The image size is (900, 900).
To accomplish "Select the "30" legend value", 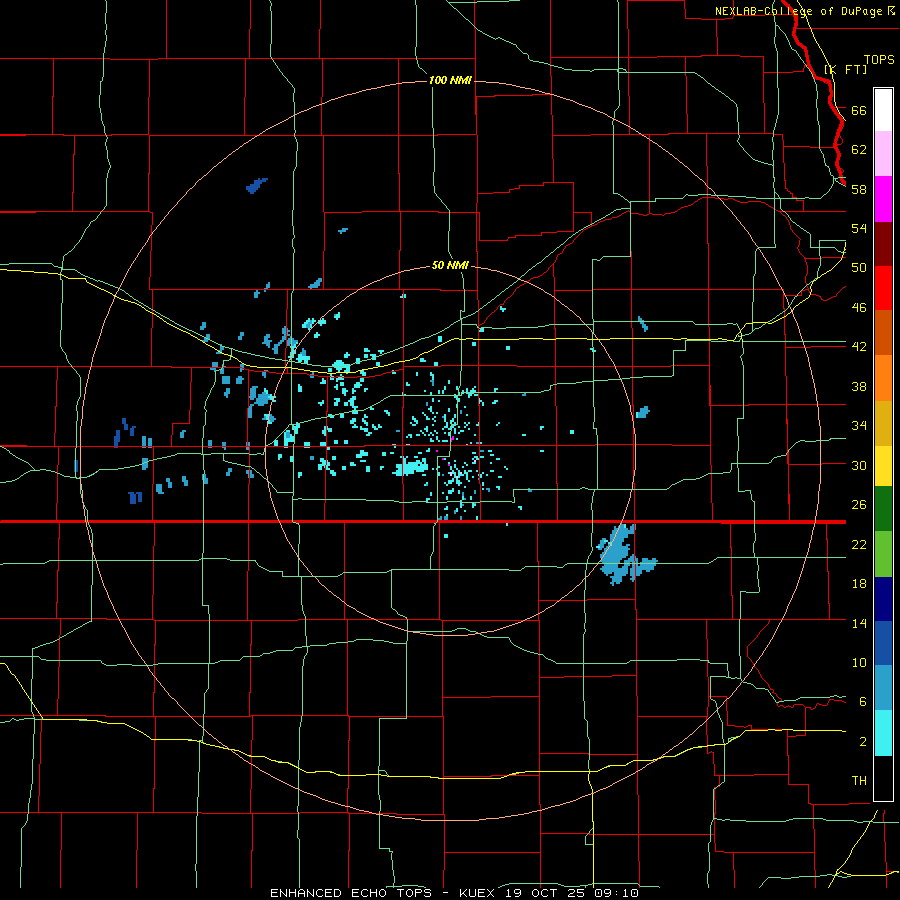I will (x=859, y=465).
